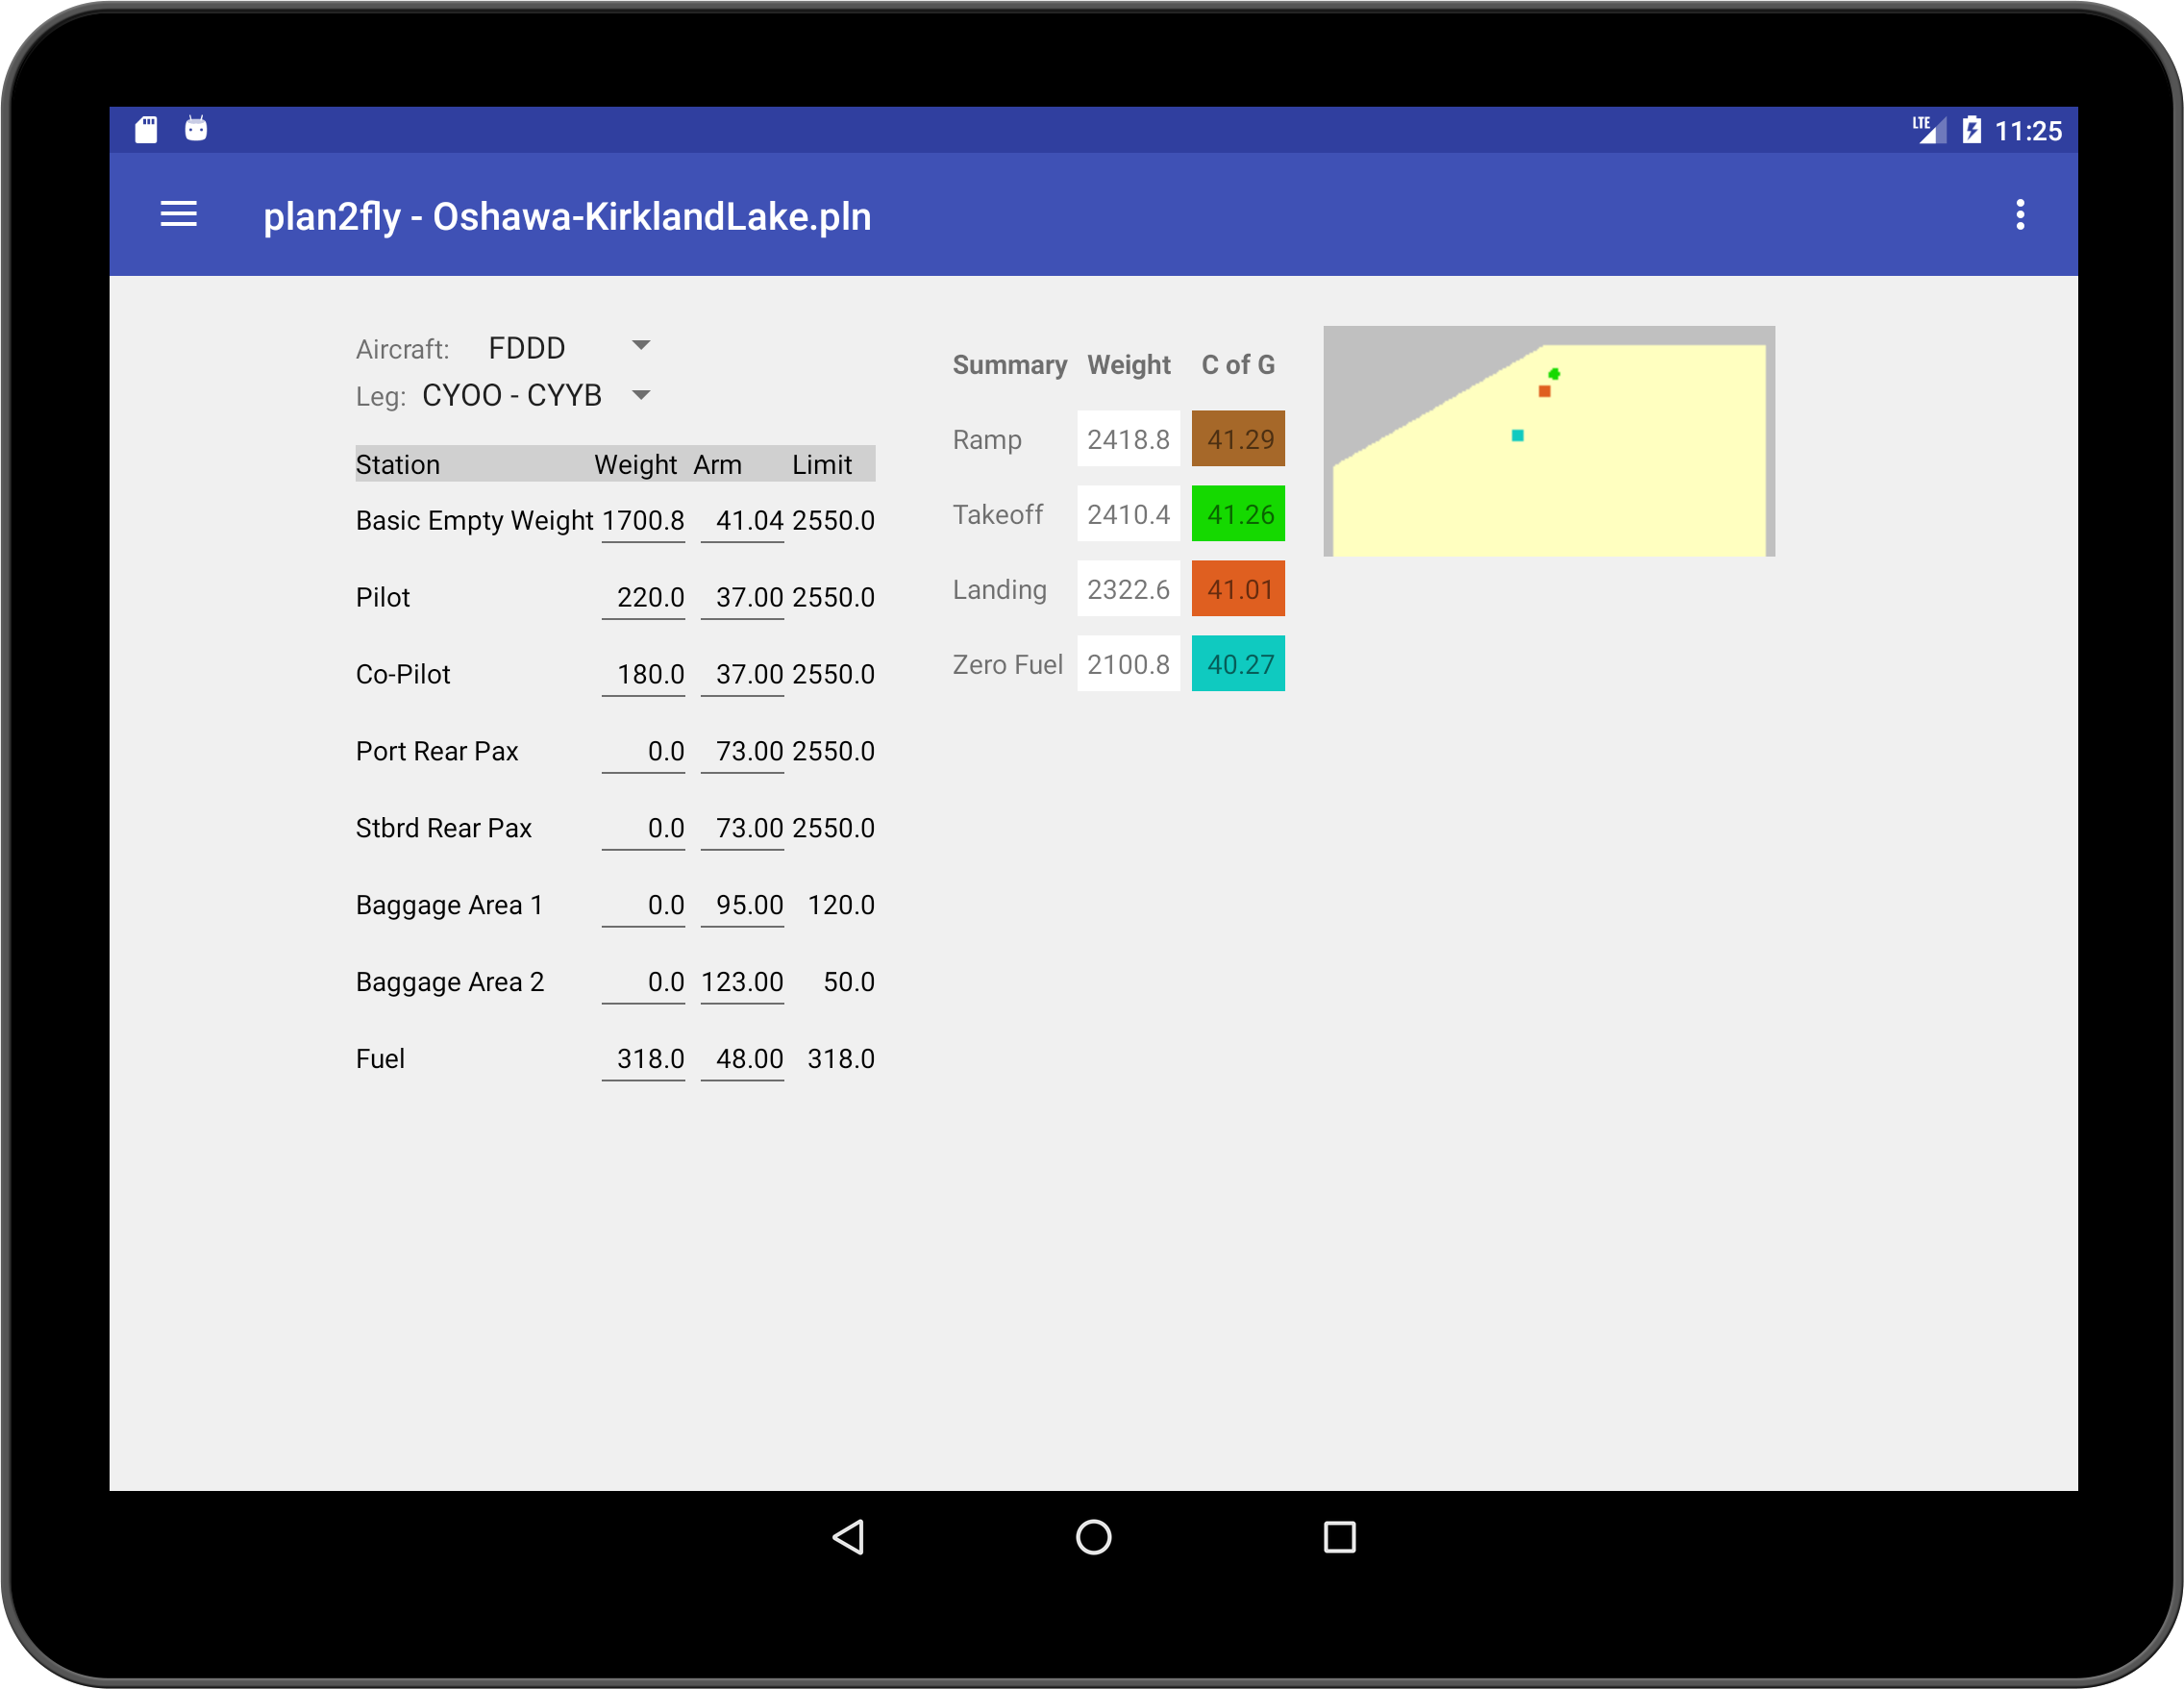
Task: Tap the Ramp weight value 2418.8
Action: pyautogui.click(x=1128, y=438)
